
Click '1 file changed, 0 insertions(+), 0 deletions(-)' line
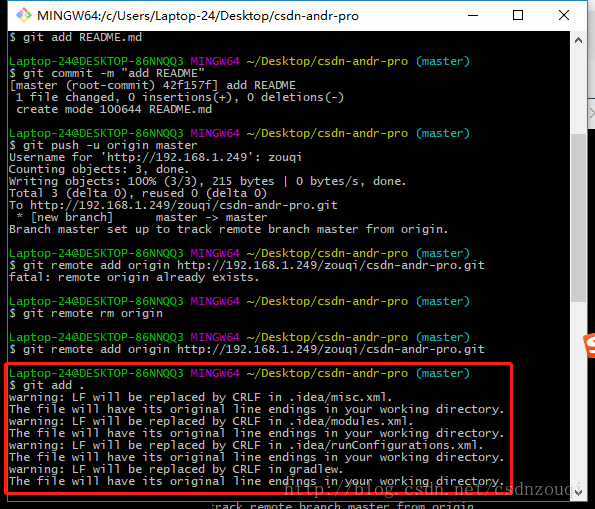180,97
